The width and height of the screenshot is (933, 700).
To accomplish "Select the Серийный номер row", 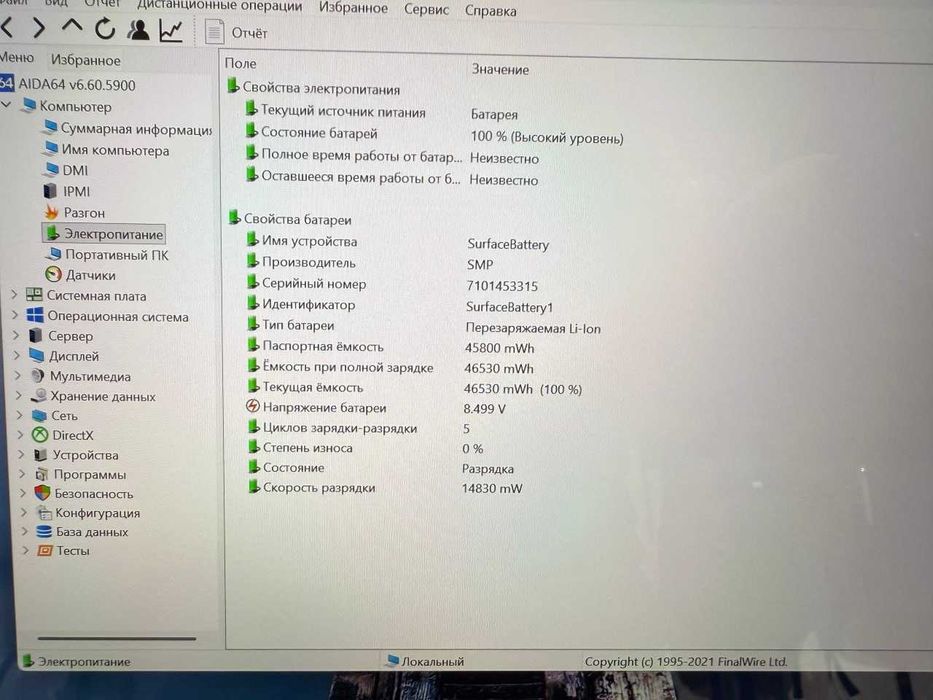I will click(x=392, y=285).
